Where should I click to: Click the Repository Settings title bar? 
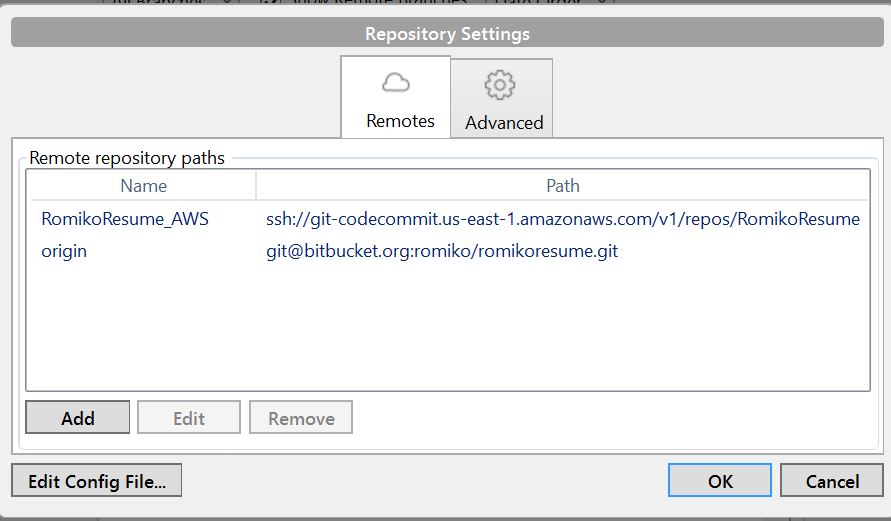pyautogui.click(x=446, y=34)
